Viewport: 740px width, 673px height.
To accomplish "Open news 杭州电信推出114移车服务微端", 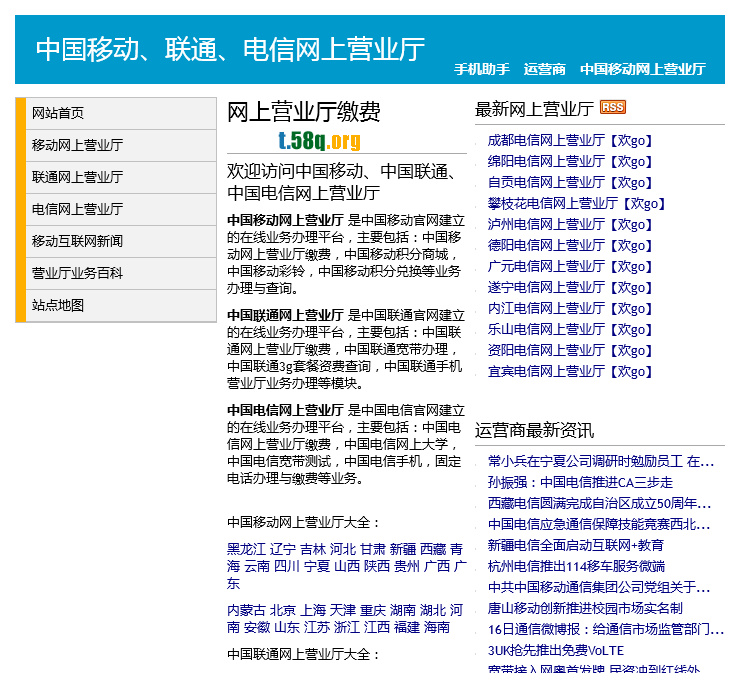I will tap(576, 566).
